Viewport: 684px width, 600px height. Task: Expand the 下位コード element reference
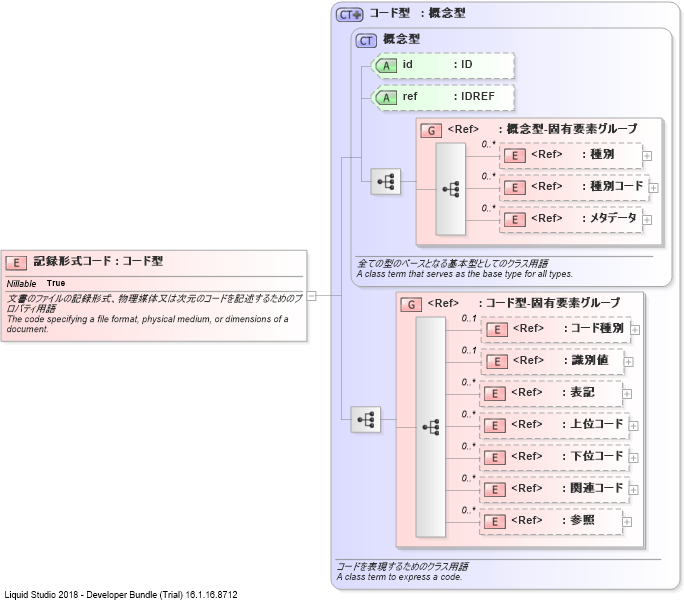point(634,458)
